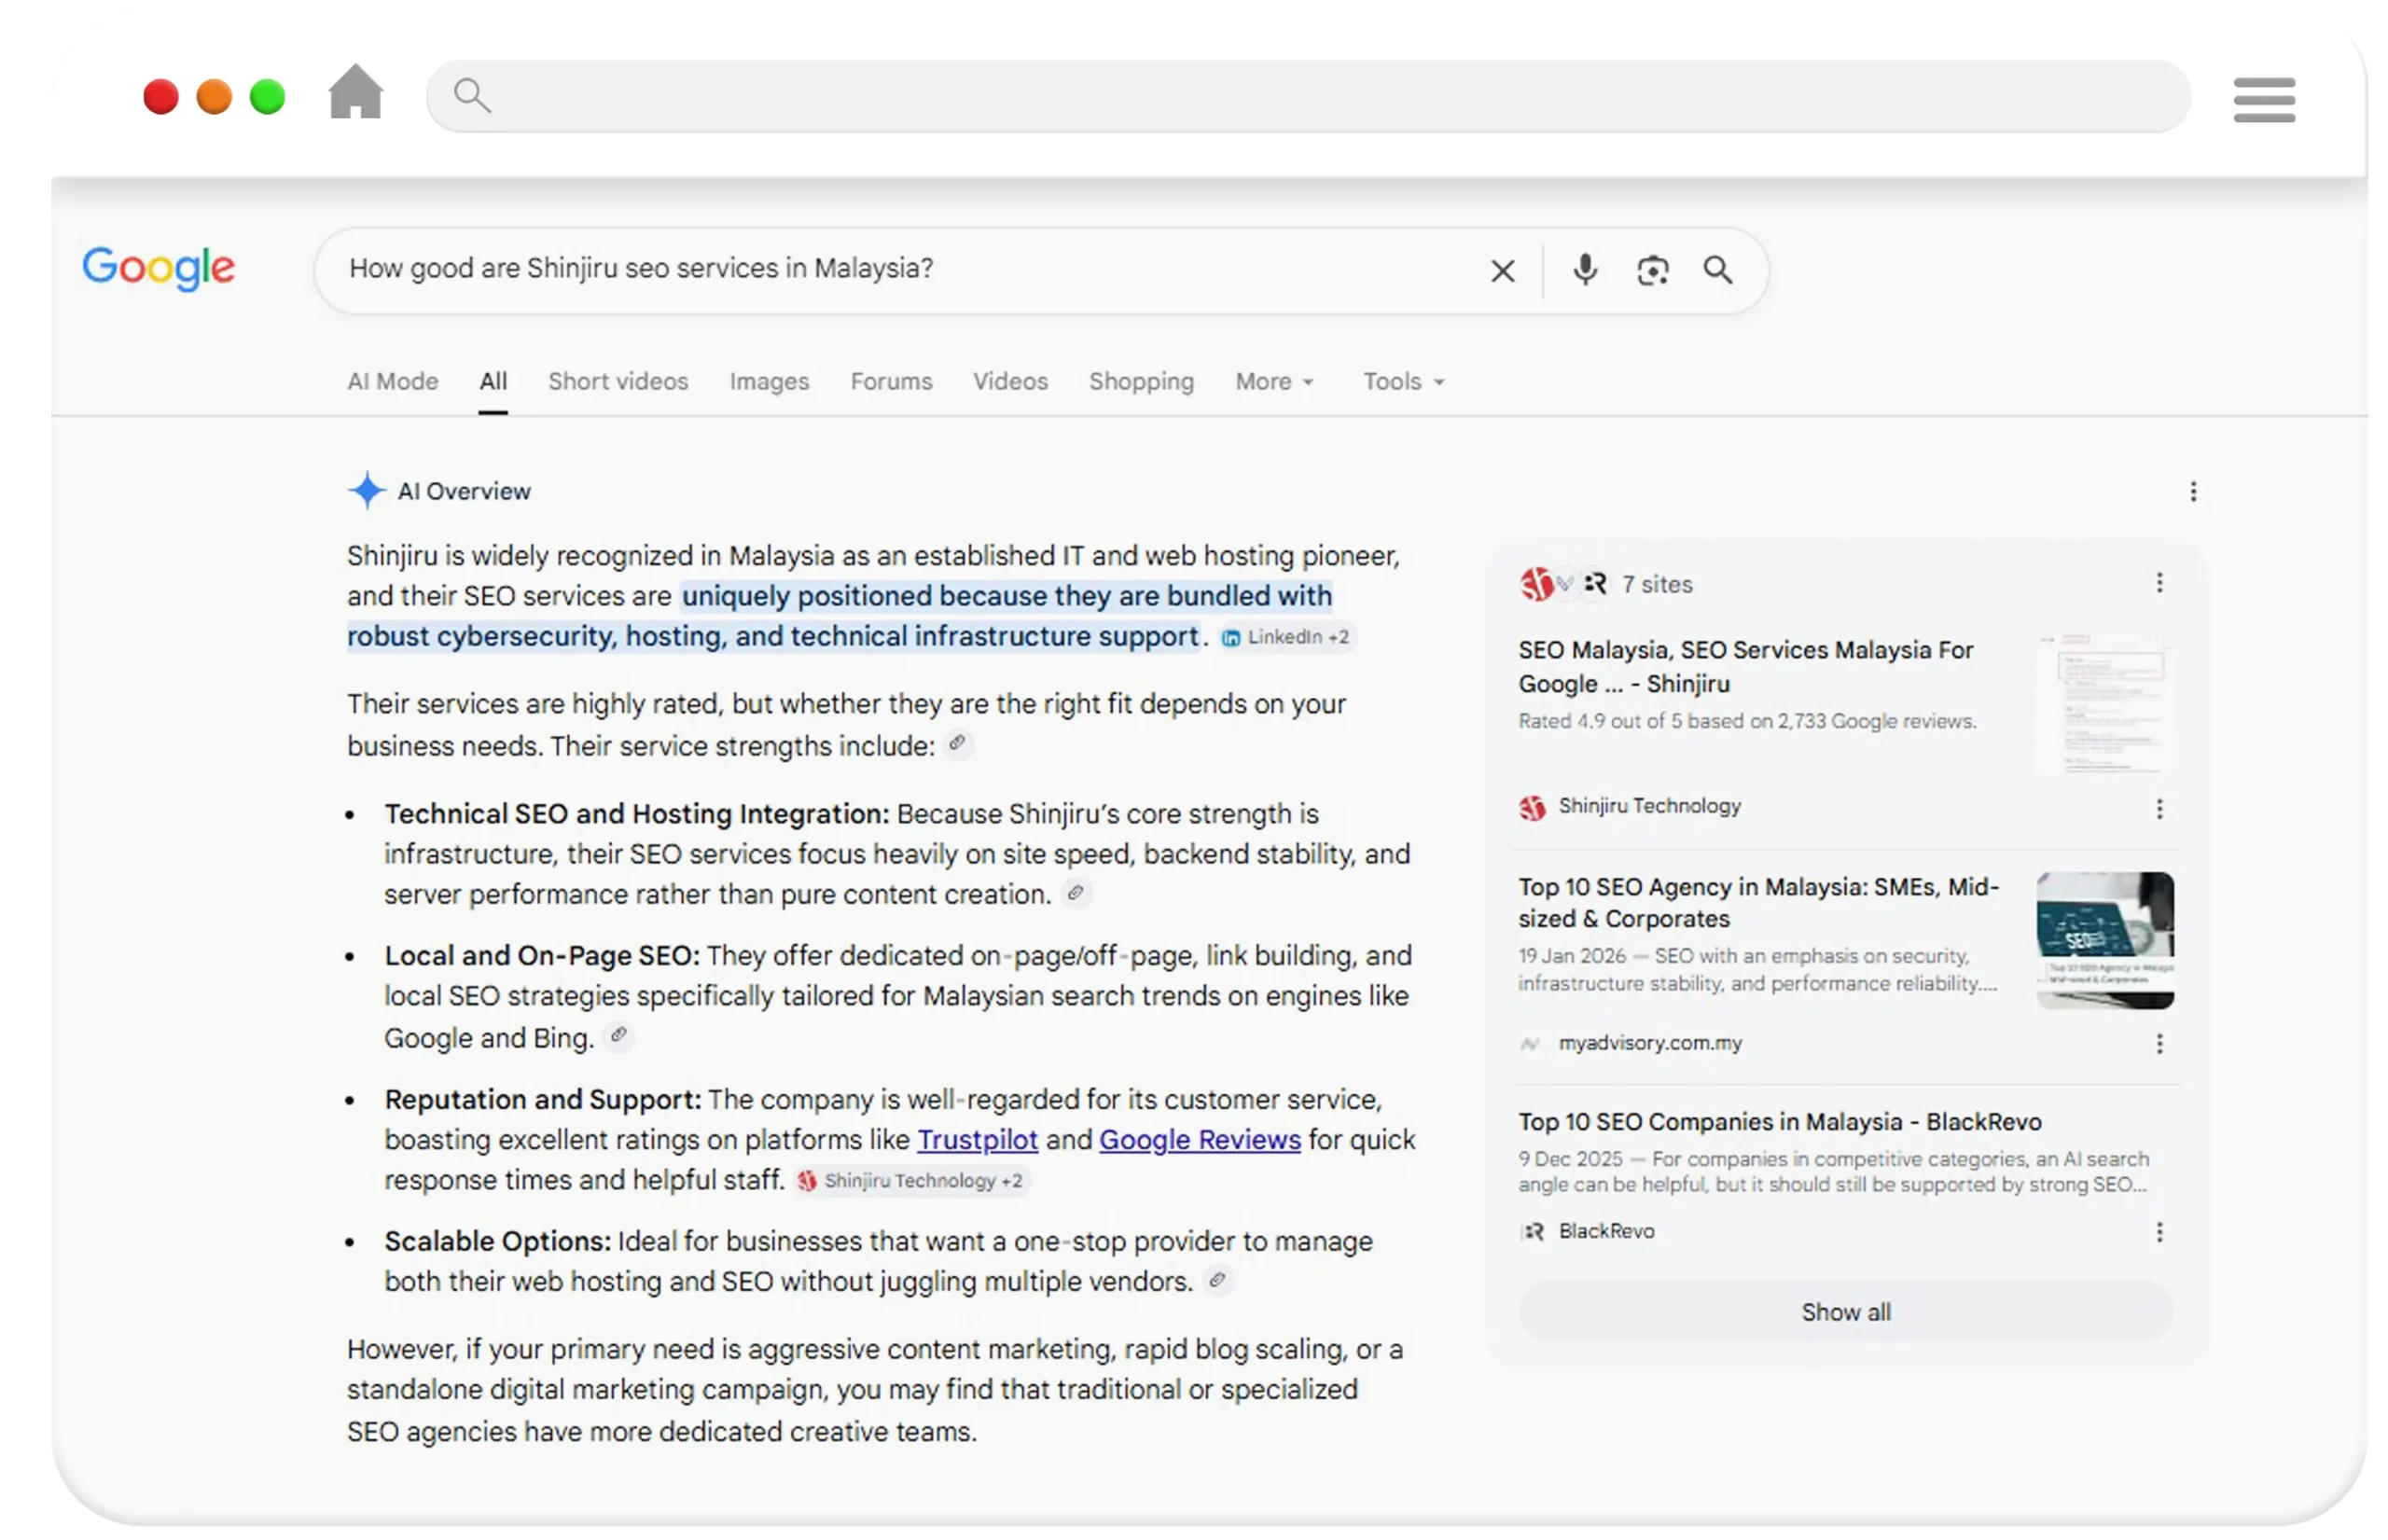The height and width of the screenshot is (1540, 2388).
Task: Open the three-dot menu beside 7 sites
Action: [2159, 583]
